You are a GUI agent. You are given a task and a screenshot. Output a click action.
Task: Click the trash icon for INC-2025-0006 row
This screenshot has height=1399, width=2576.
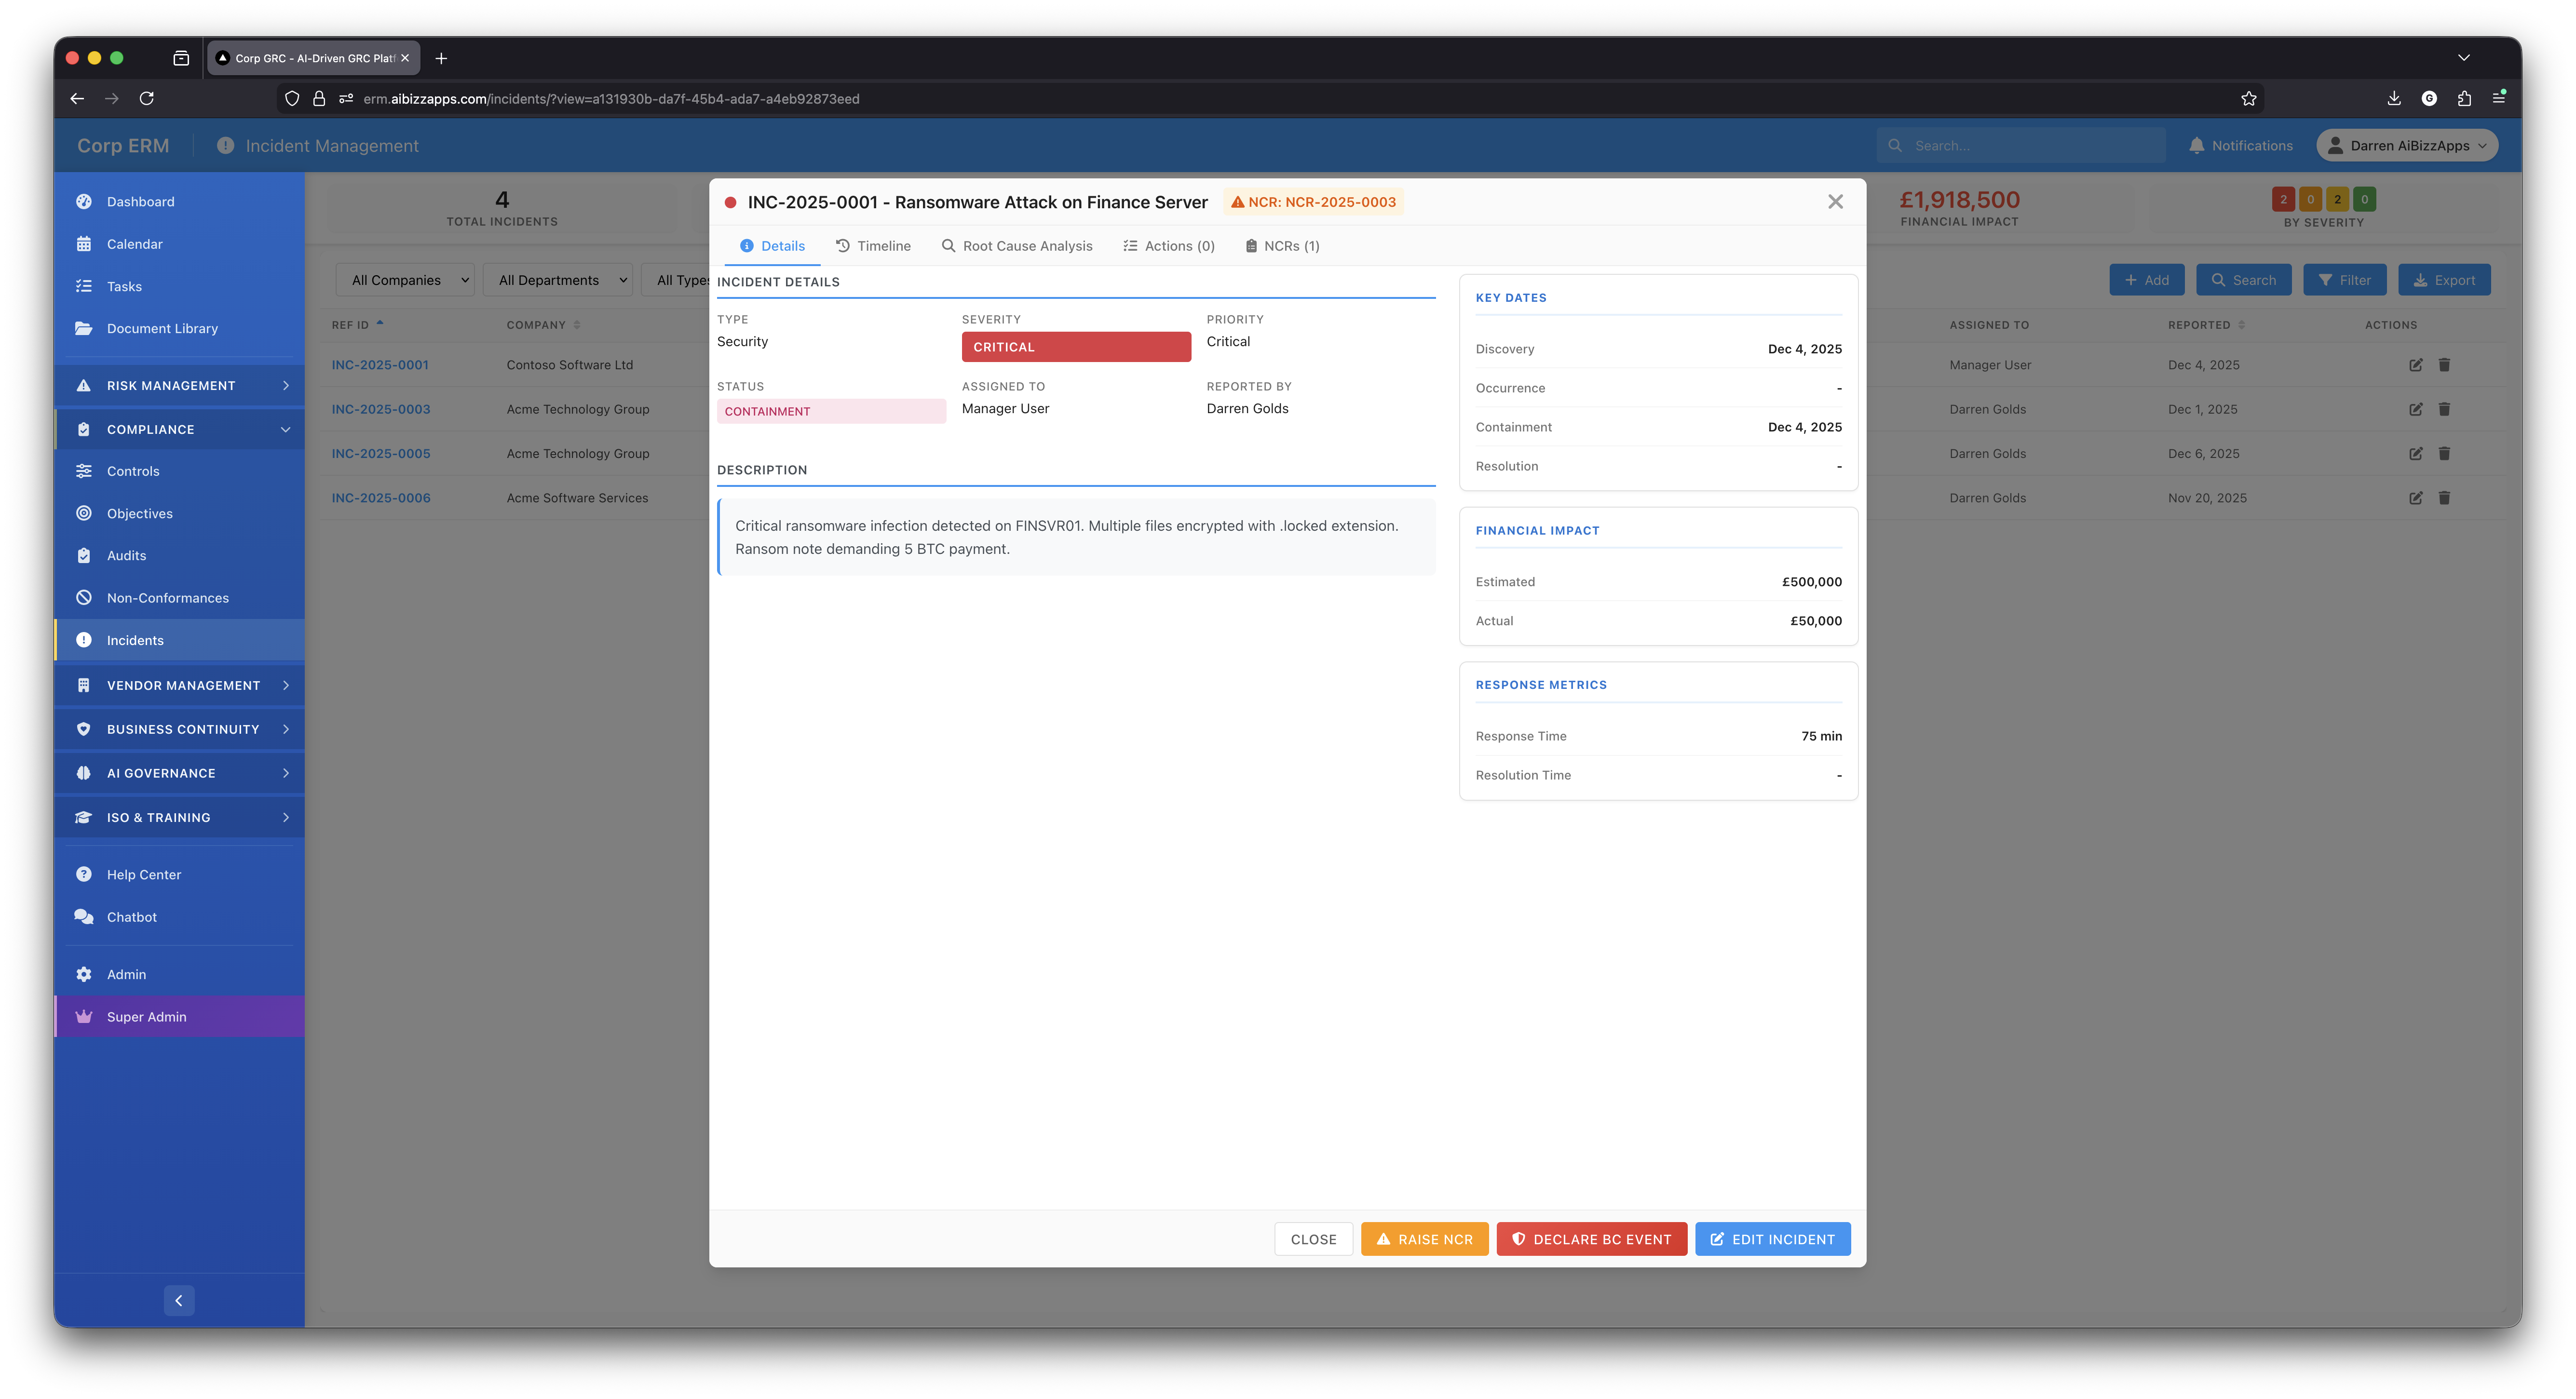2444,498
